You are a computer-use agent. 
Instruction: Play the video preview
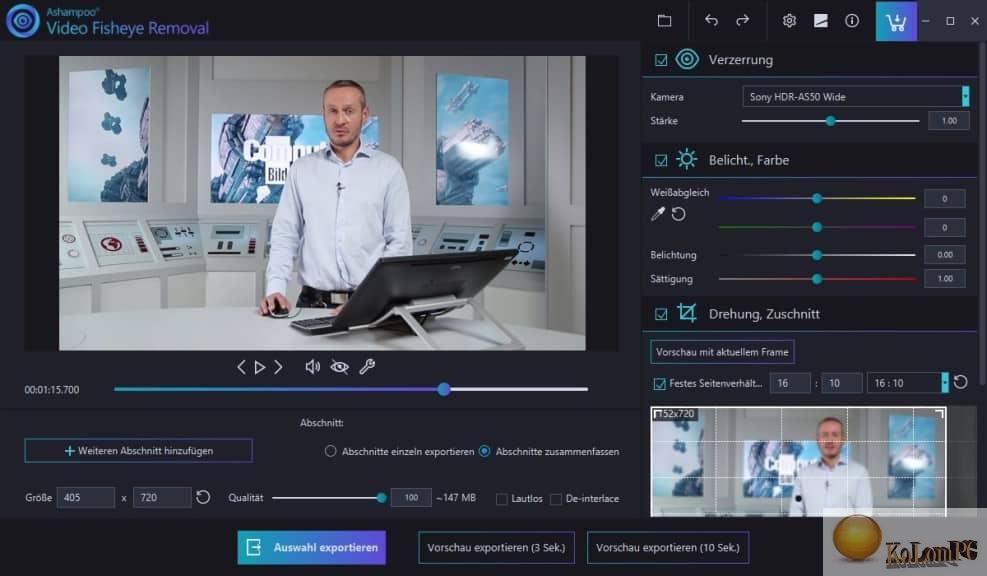tap(259, 367)
